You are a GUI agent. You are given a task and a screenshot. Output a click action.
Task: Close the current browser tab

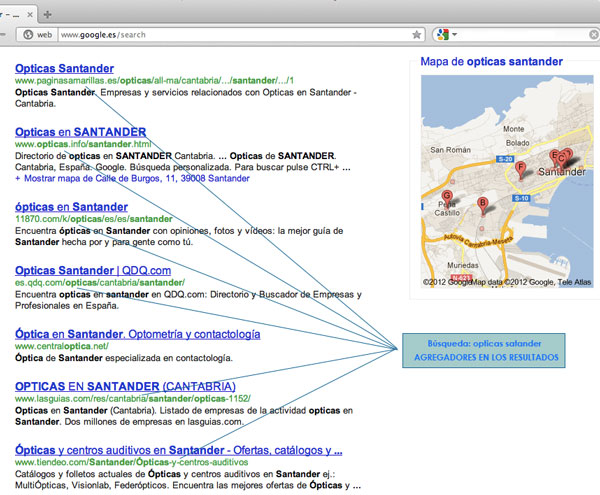click(30, 15)
